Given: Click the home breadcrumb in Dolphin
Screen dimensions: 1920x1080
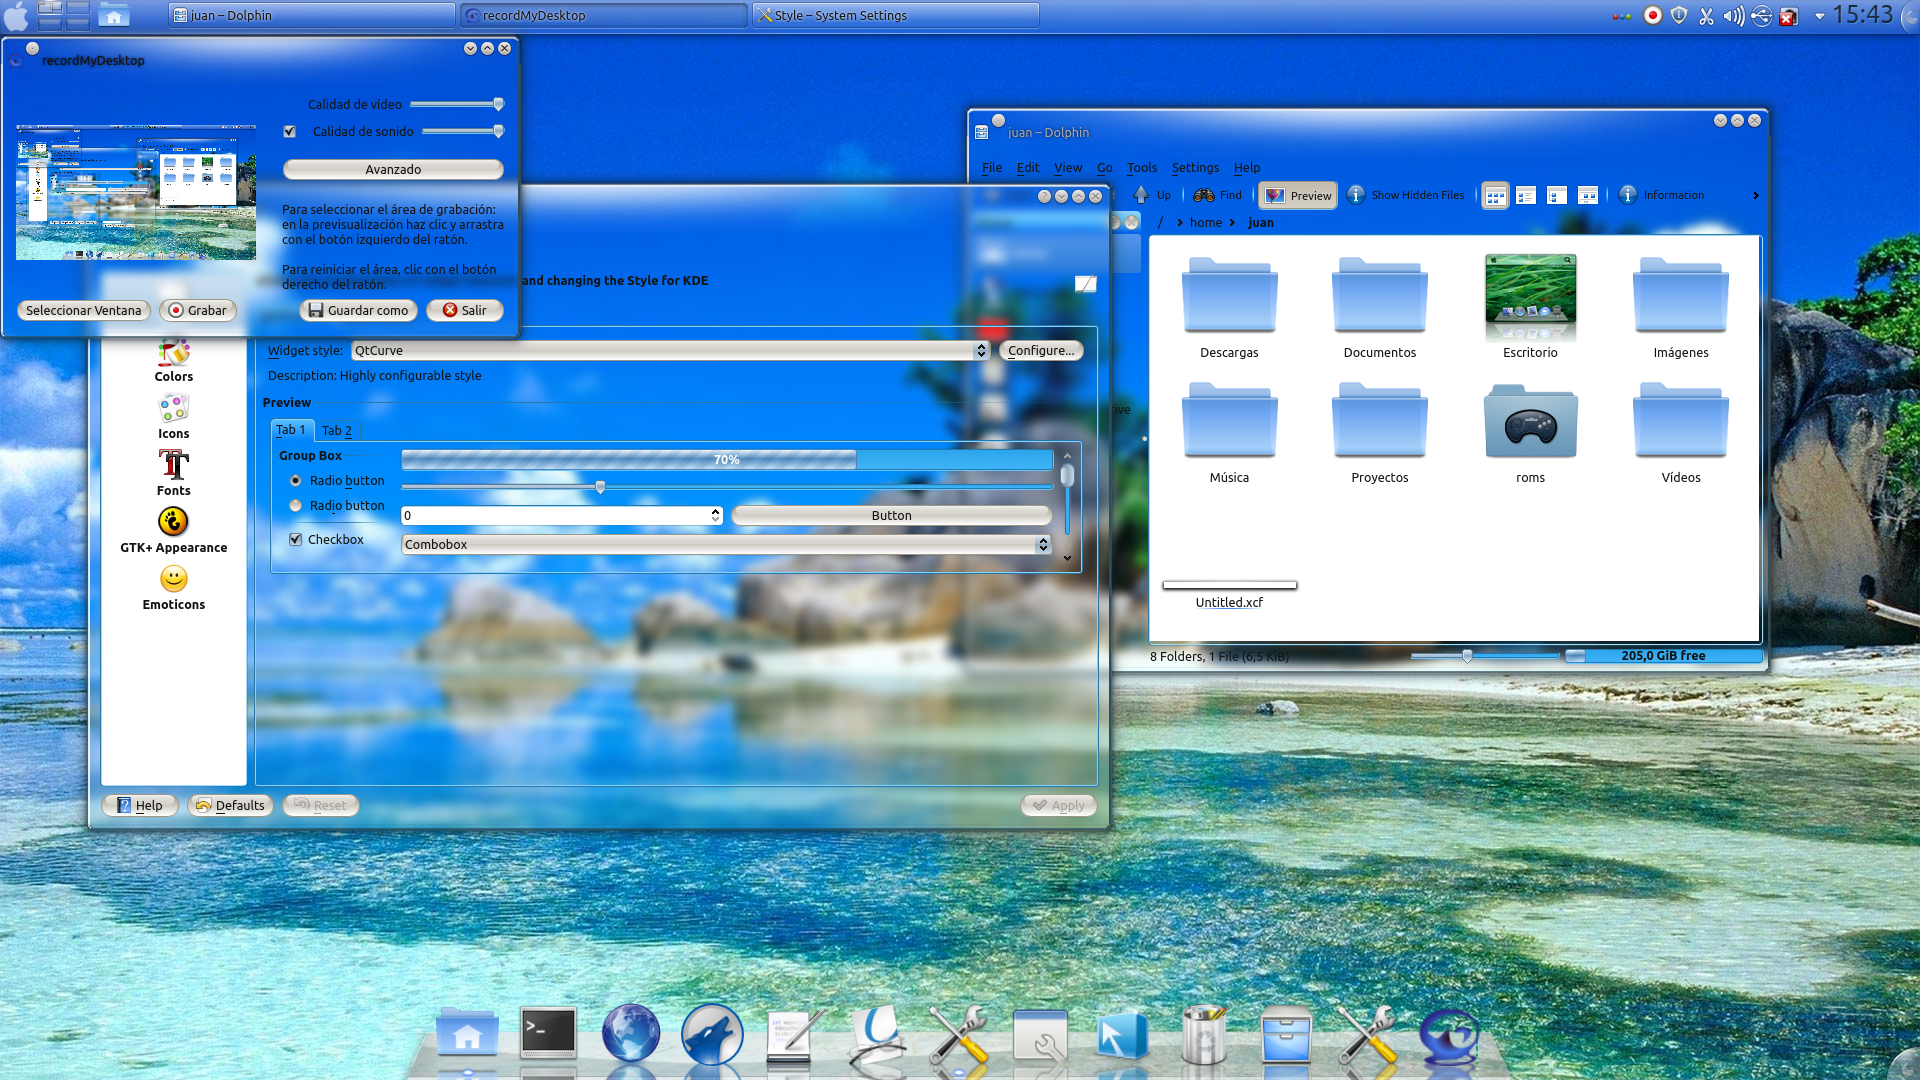Looking at the screenshot, I should (1205, 222).
